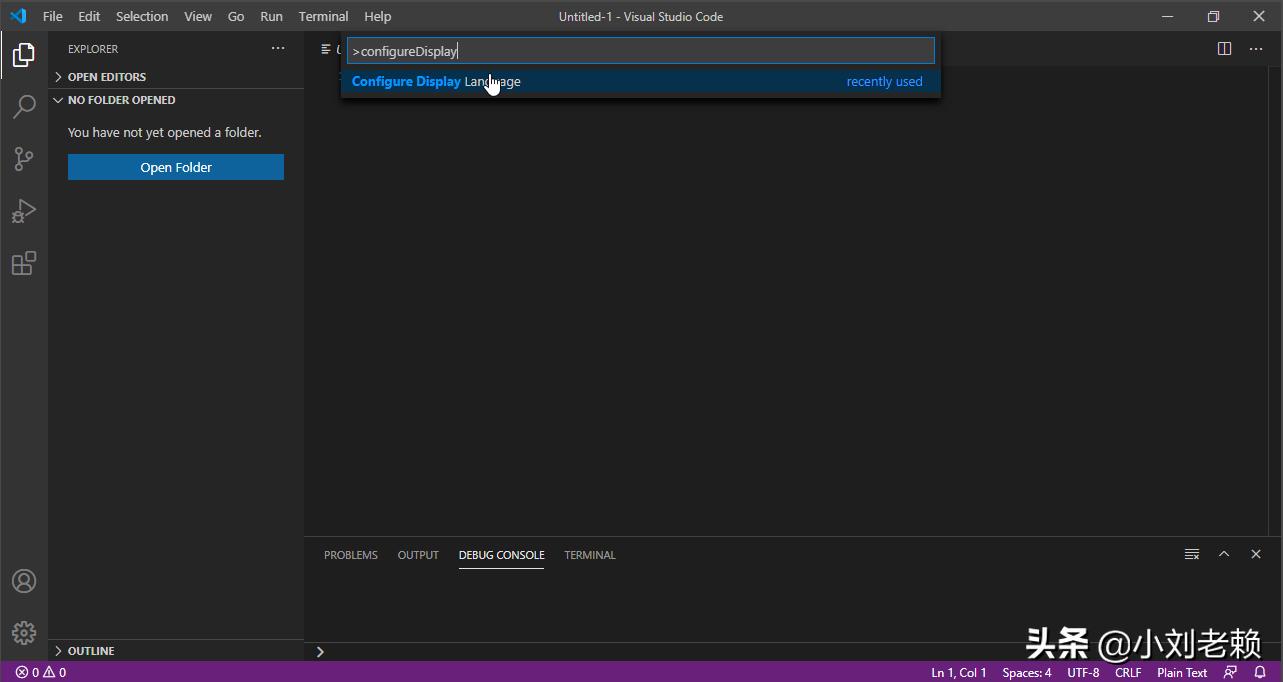Toggle the debug console filter icon
The height and width of the screenshot is (682, 1283).
click(1191, 553)
